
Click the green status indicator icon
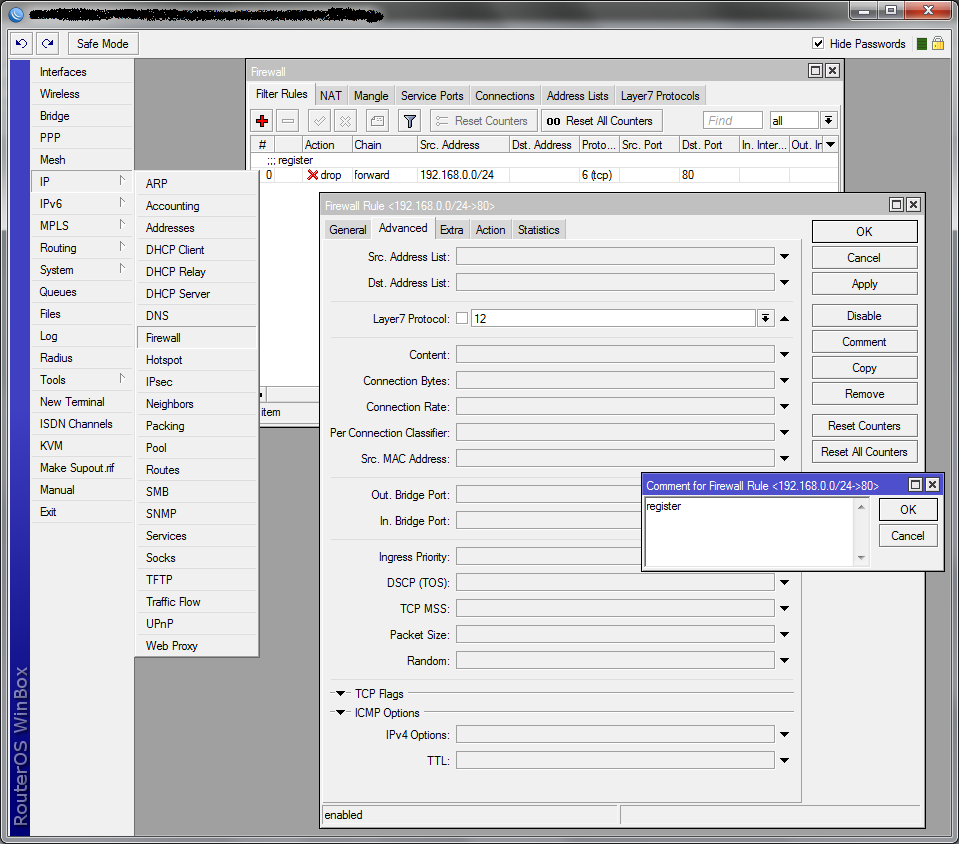922,44
